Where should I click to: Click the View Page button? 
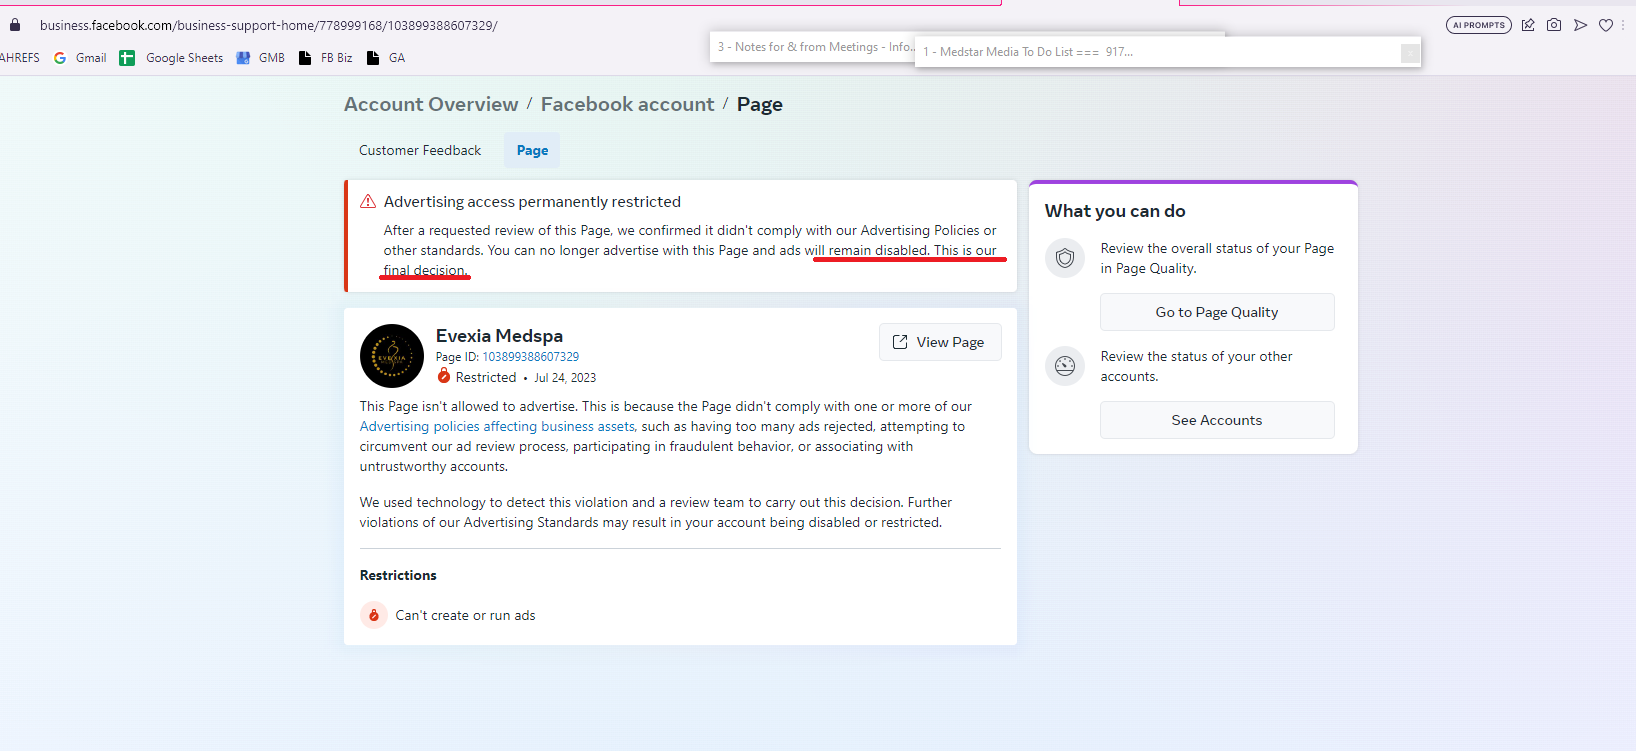point(940,342)
